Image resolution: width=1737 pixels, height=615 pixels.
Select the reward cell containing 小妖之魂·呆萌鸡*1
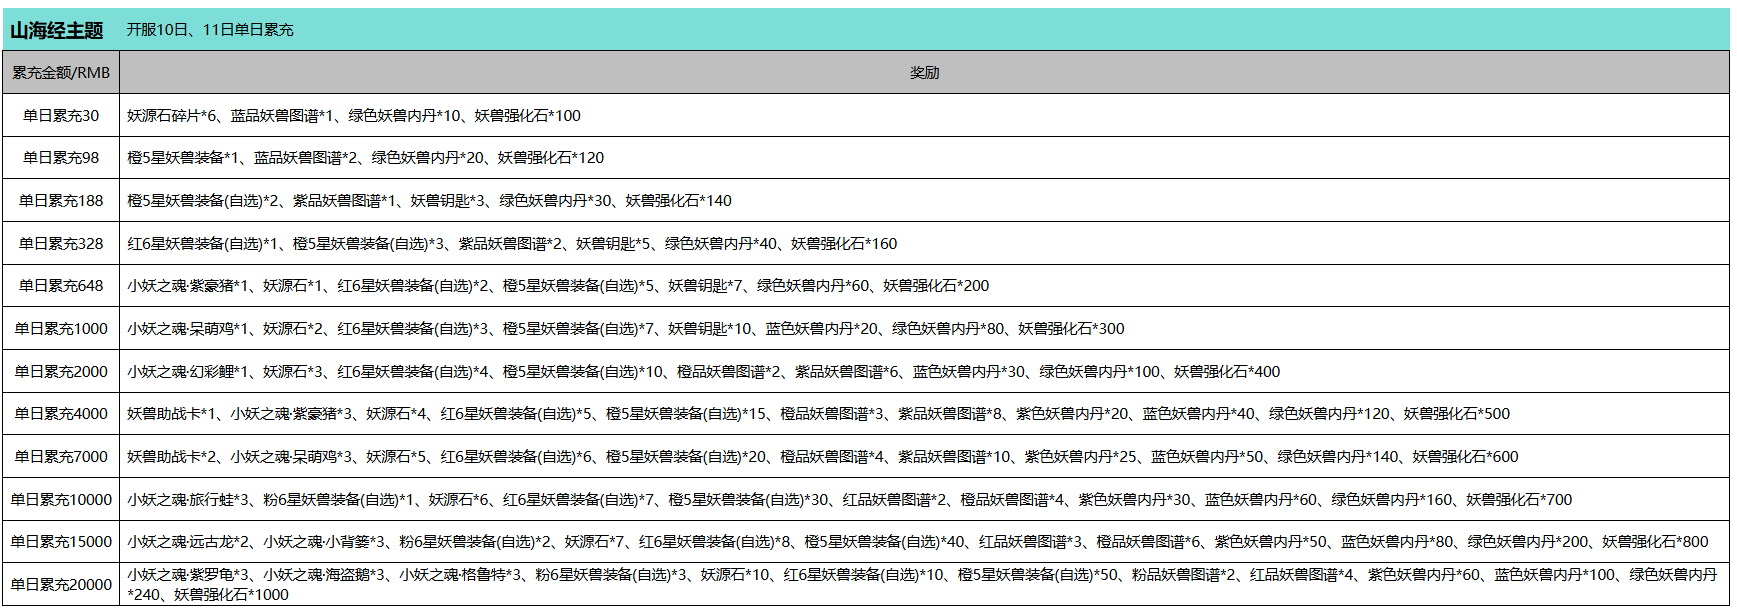[625, 329]
